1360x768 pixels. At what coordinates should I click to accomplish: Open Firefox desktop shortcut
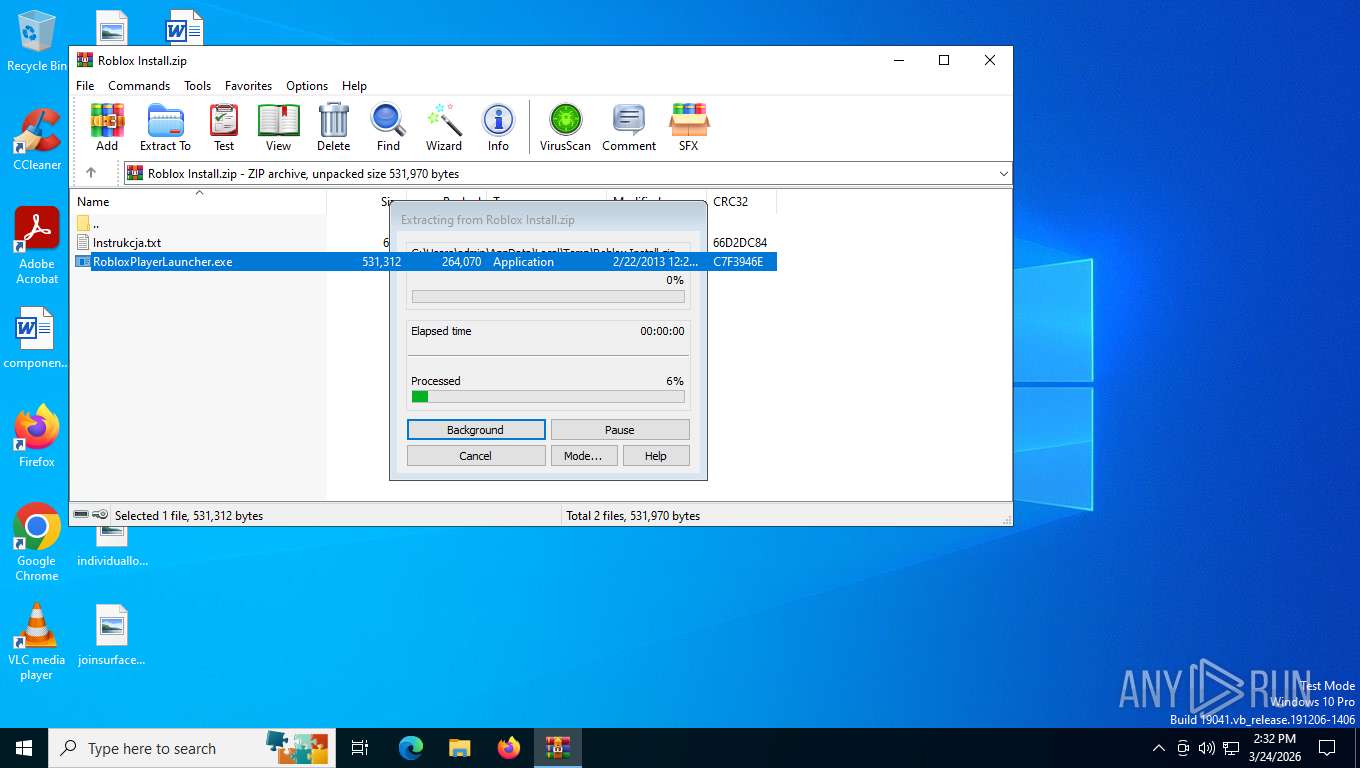[37, 437]
